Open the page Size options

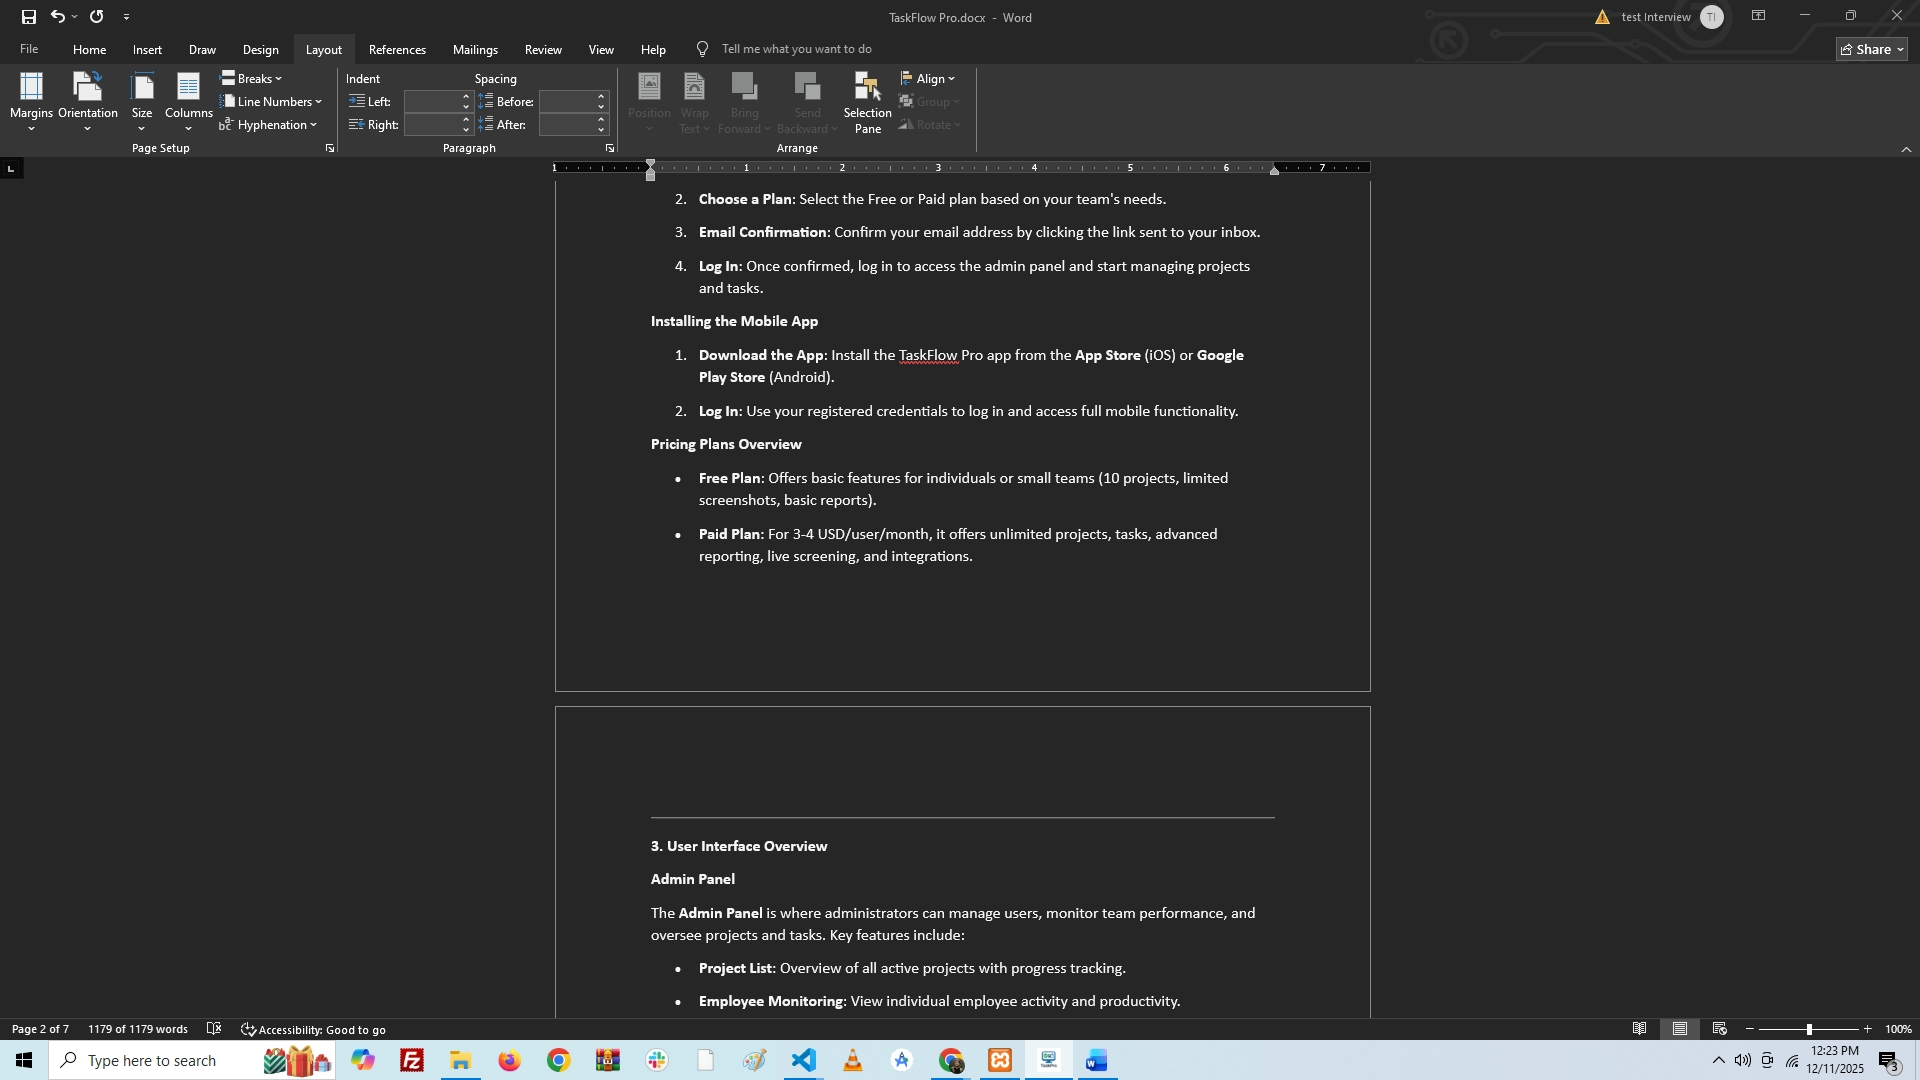[x=142, y=100]
